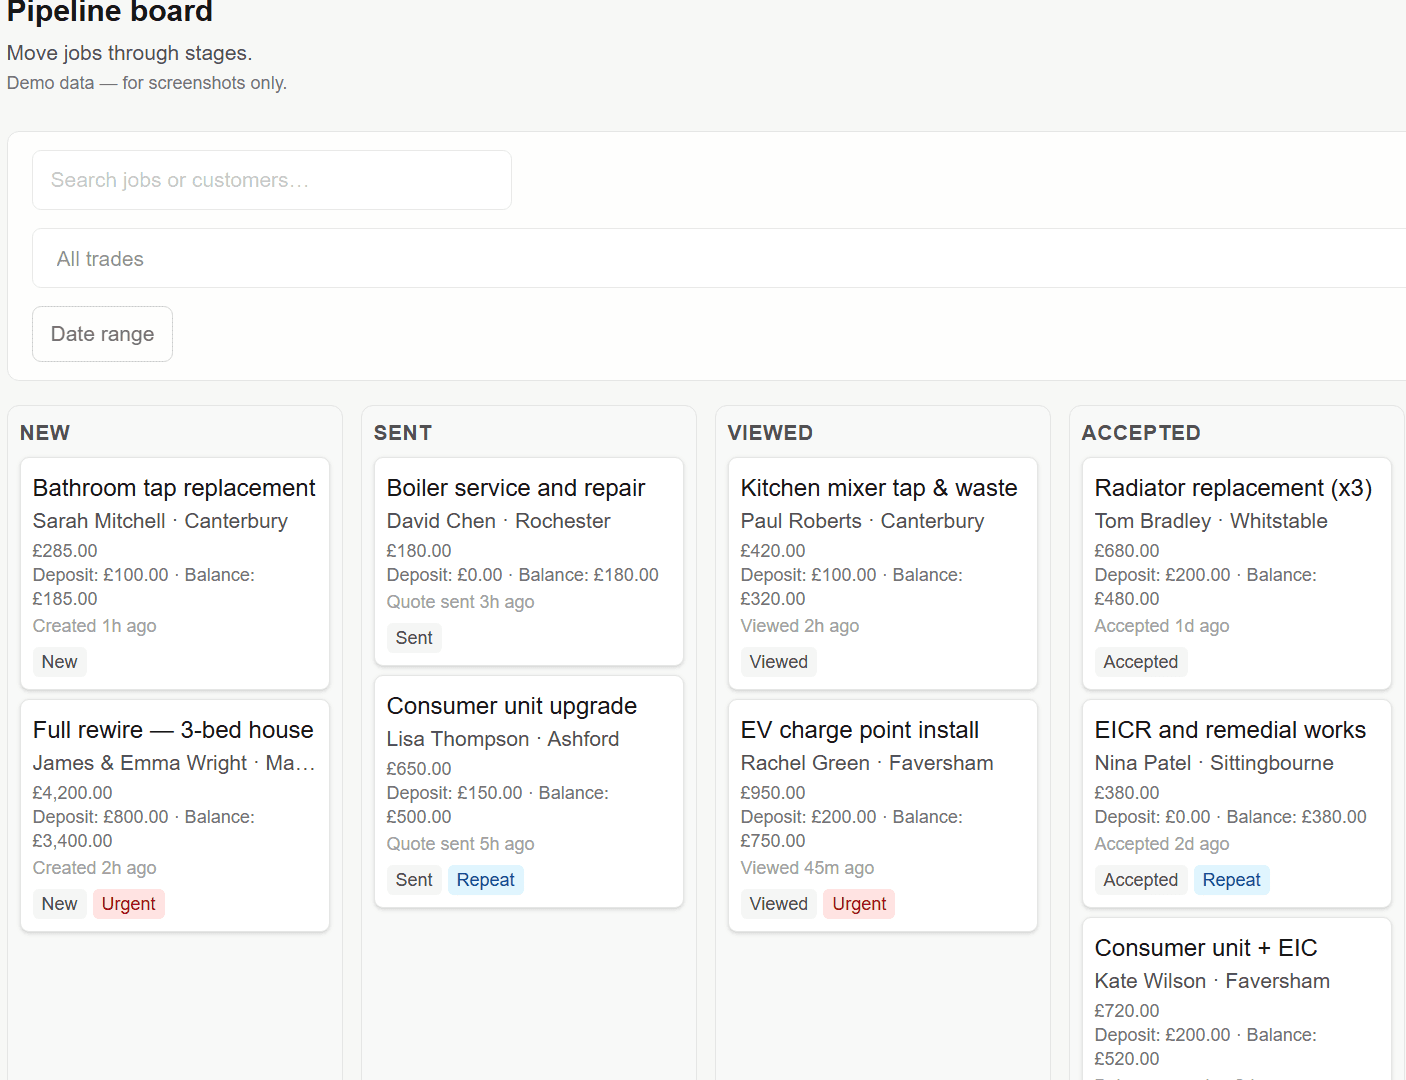
Task: Click the EICR and remedial works title
Action: [1229, 730]
